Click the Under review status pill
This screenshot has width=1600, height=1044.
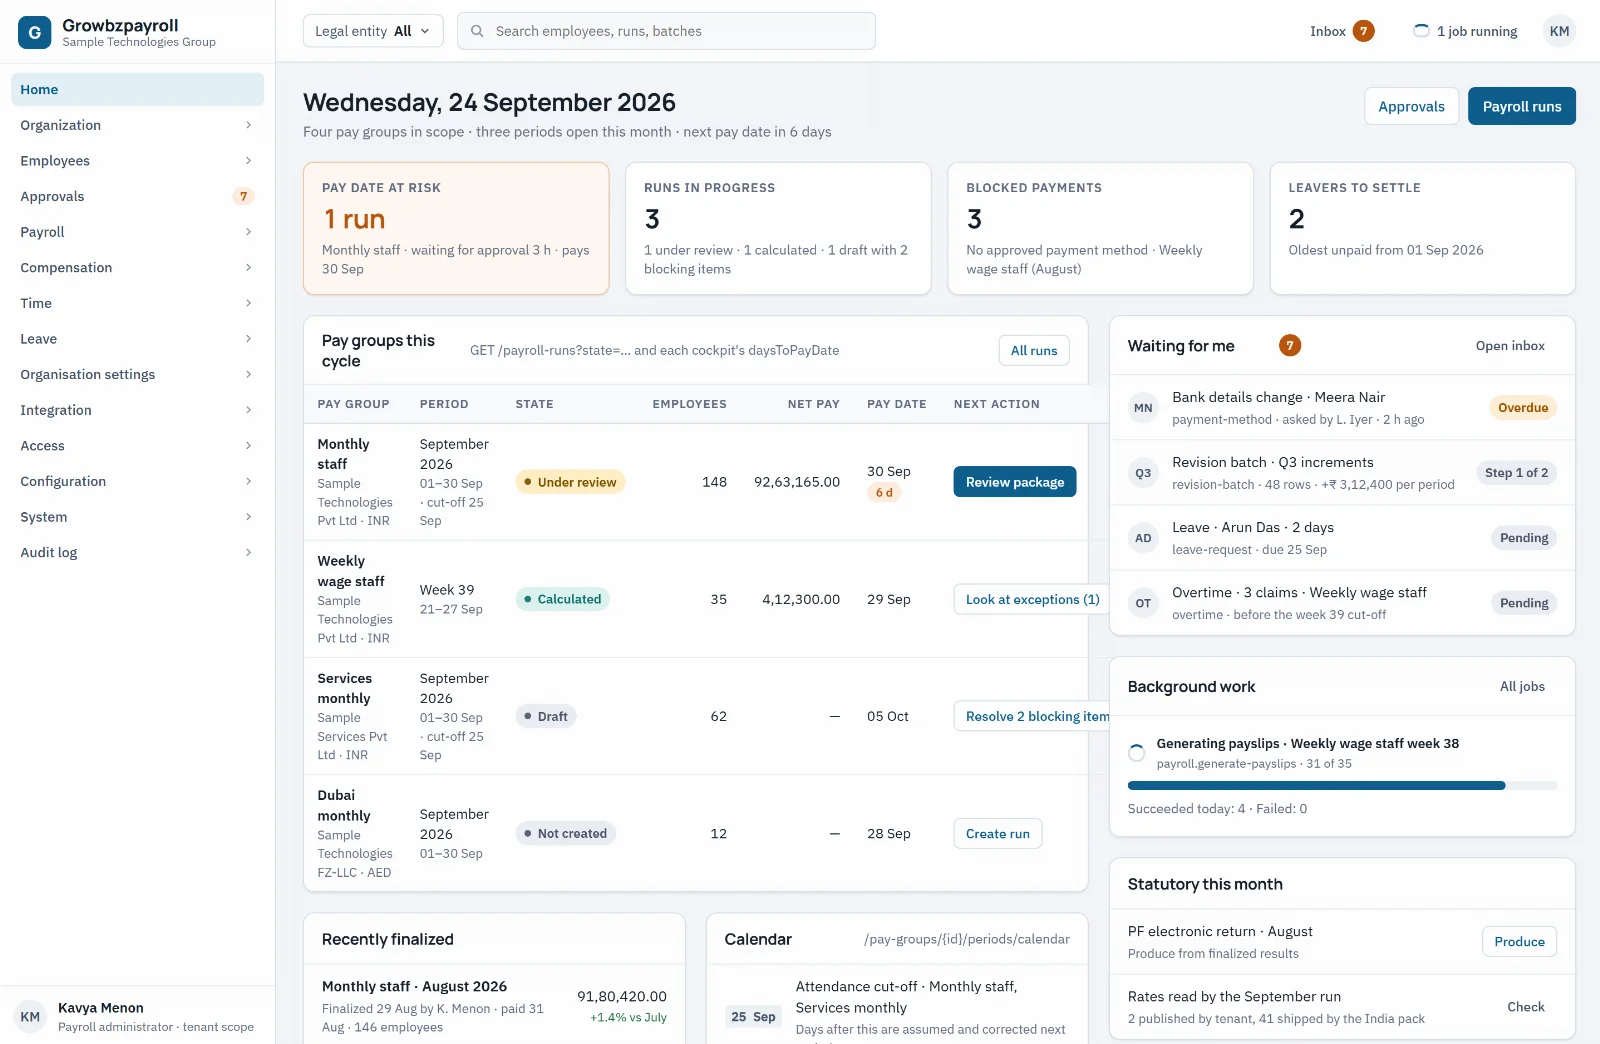[570, 482]
